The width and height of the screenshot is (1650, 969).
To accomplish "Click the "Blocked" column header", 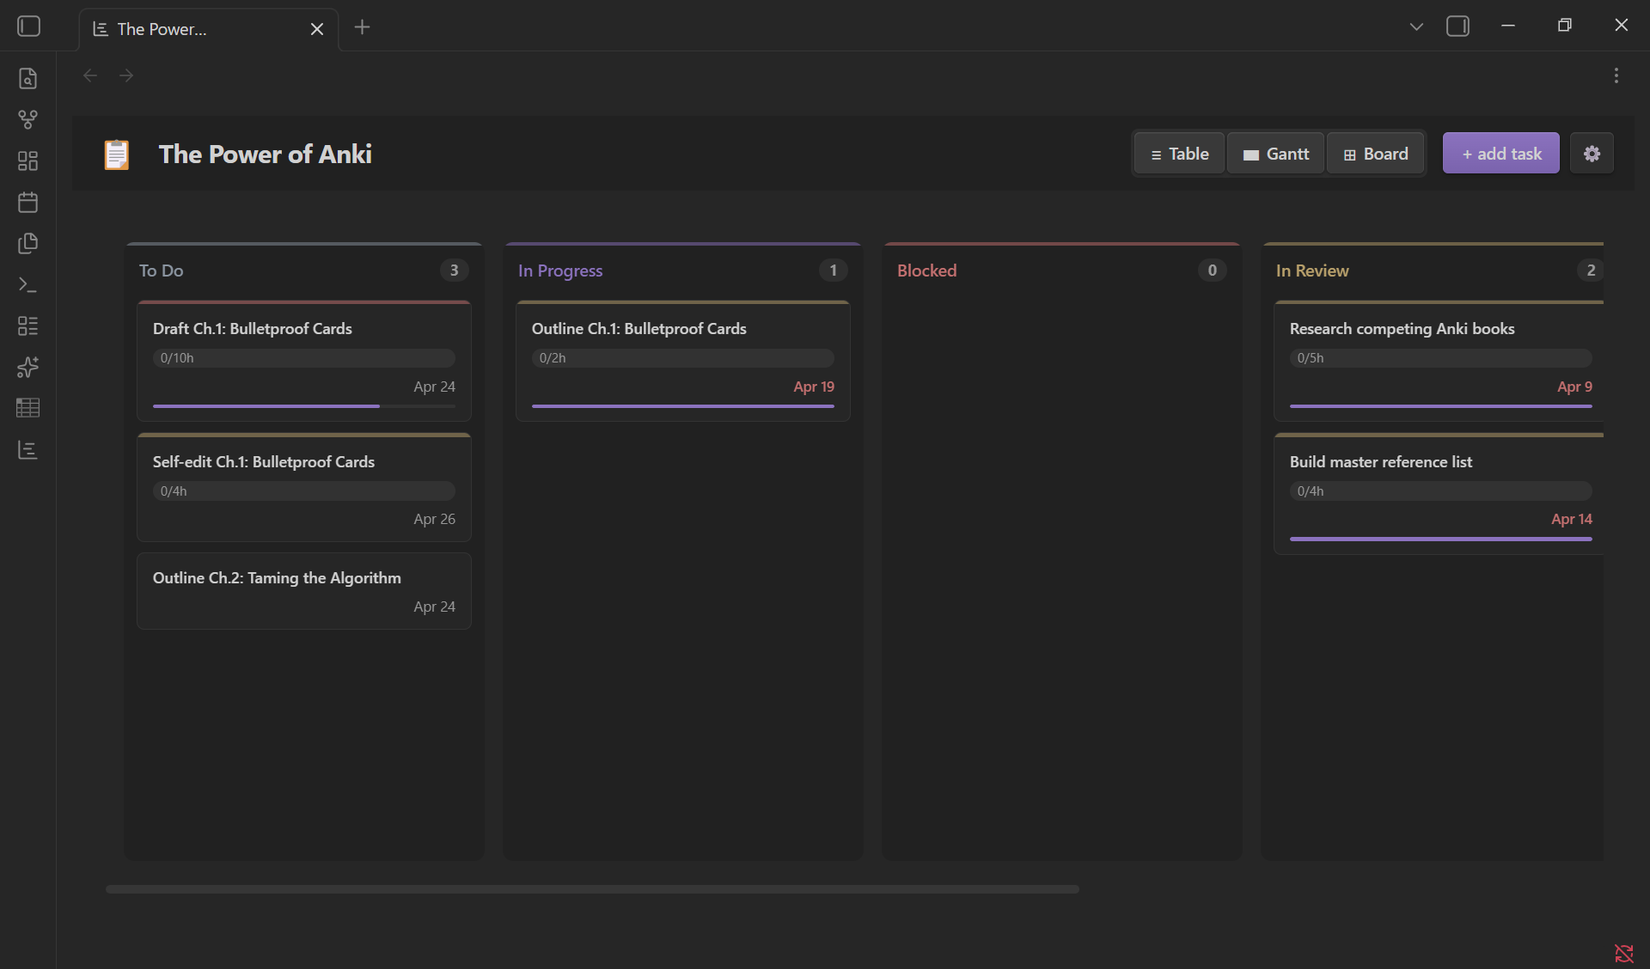I will (927, 271).
